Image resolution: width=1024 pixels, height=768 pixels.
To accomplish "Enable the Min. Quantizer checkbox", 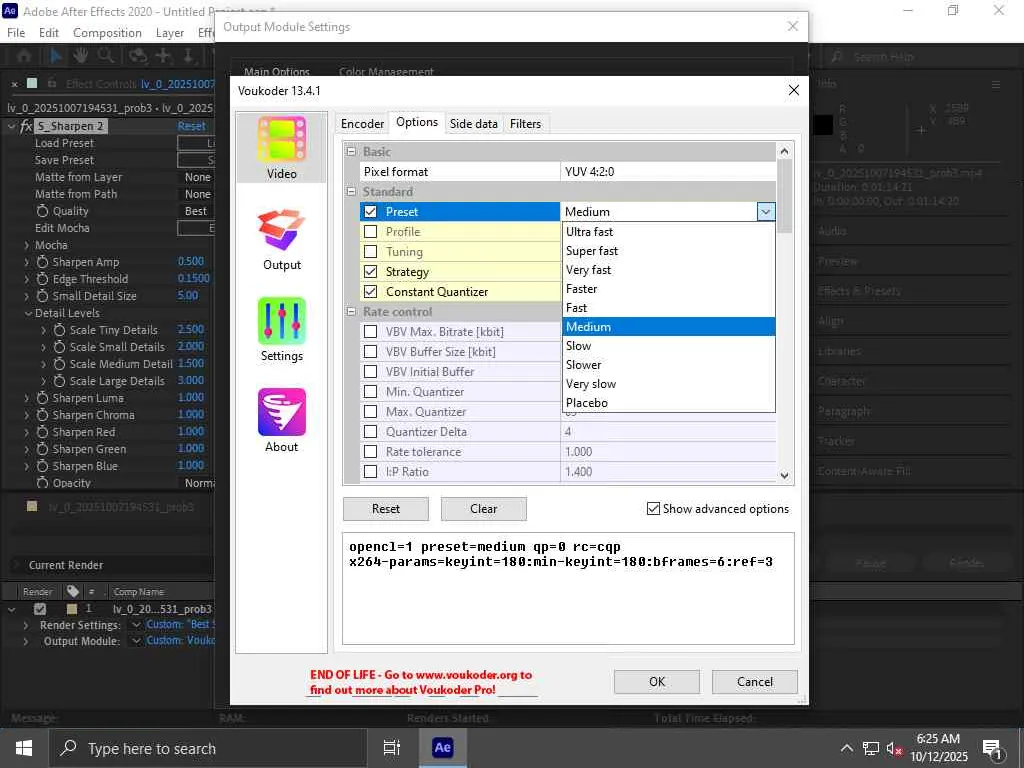I will (x=370, y=392).
